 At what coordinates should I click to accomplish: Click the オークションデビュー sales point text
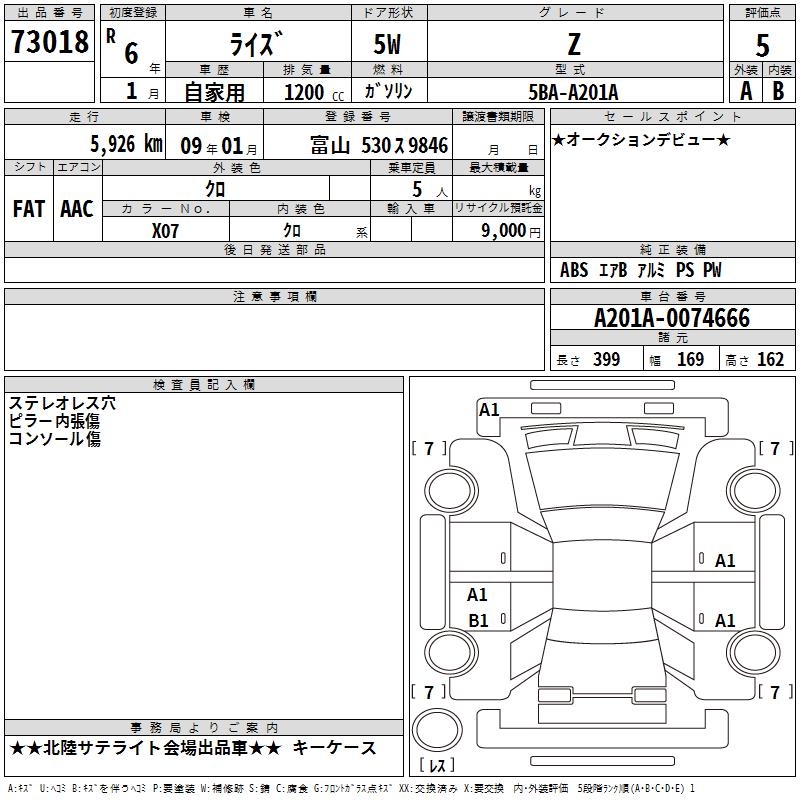pos(641,139)
